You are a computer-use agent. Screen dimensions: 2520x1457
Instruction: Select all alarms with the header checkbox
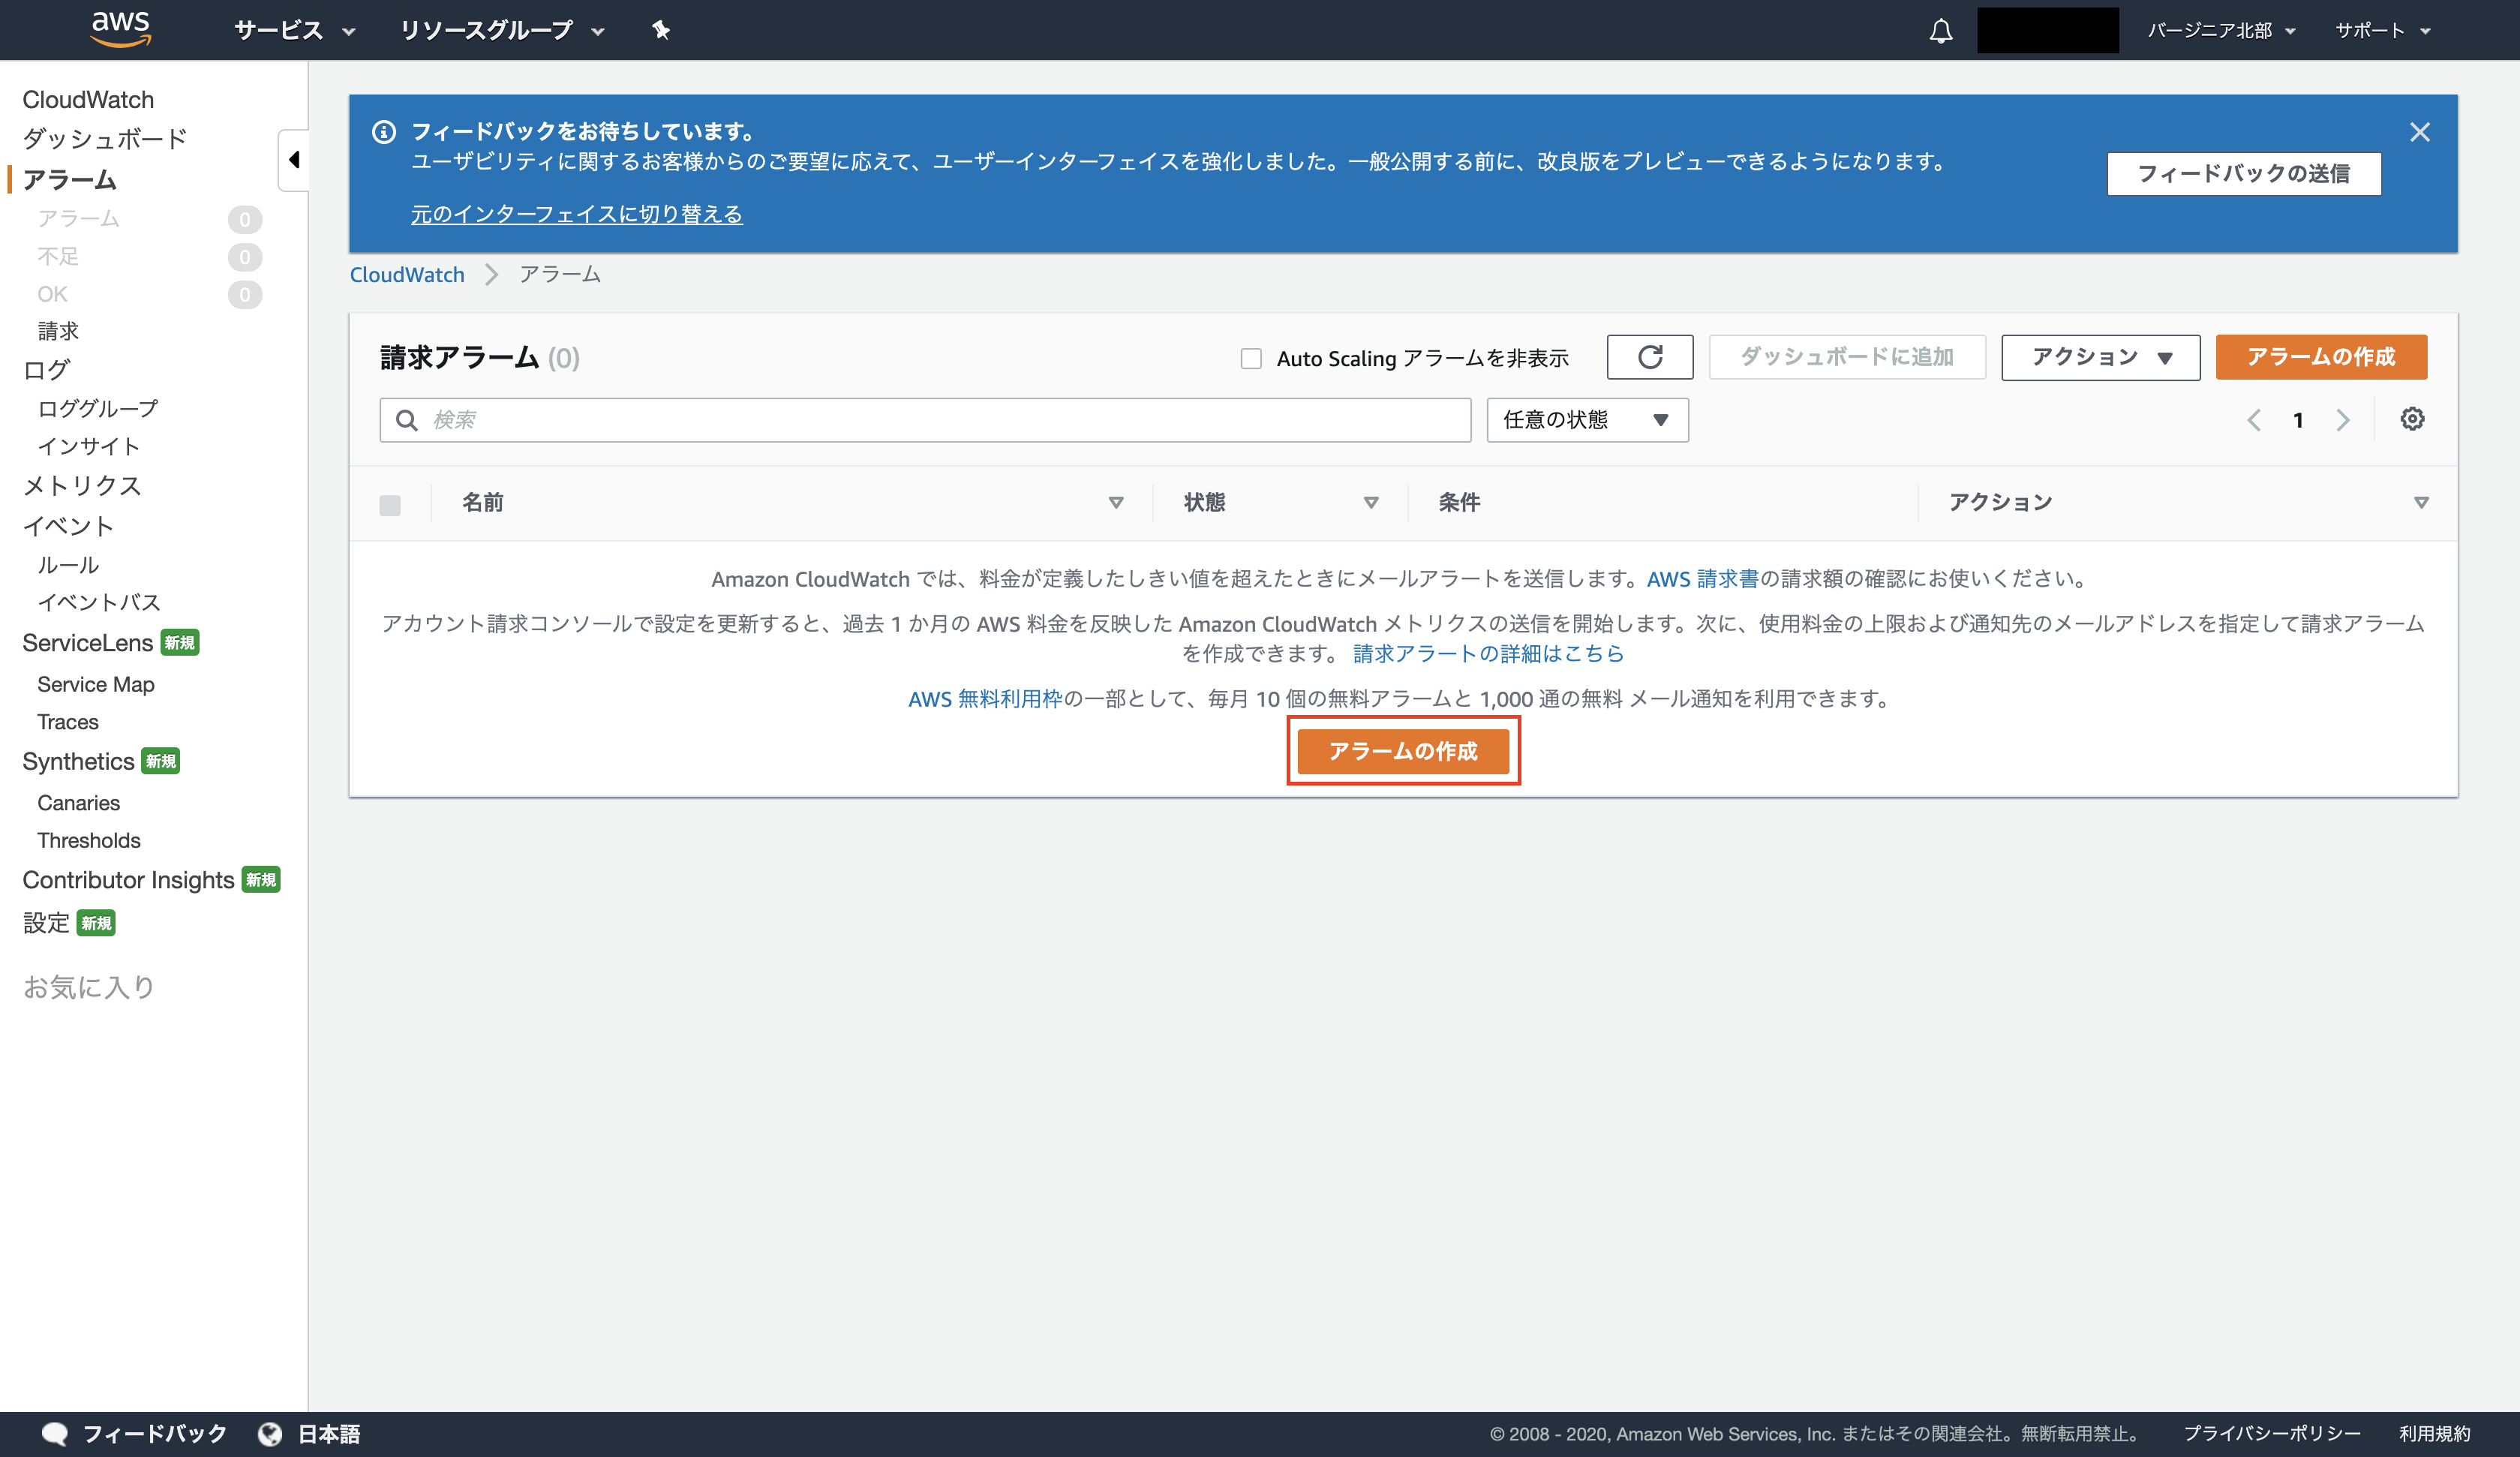coord(390,504)
